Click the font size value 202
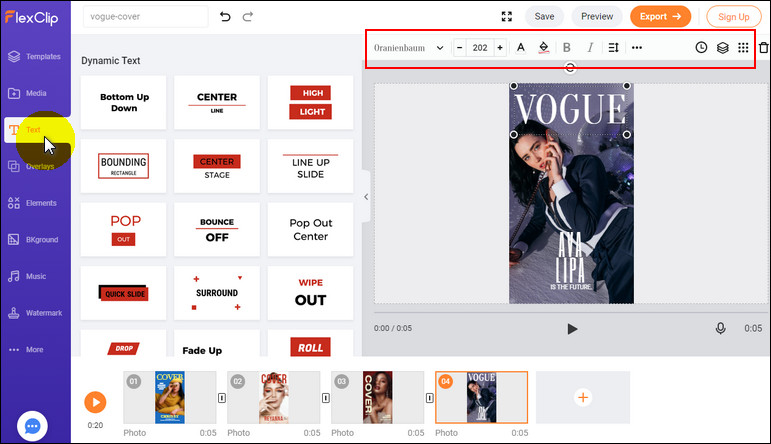The width and height of the screenshot is (771, 444). (480, 48)
